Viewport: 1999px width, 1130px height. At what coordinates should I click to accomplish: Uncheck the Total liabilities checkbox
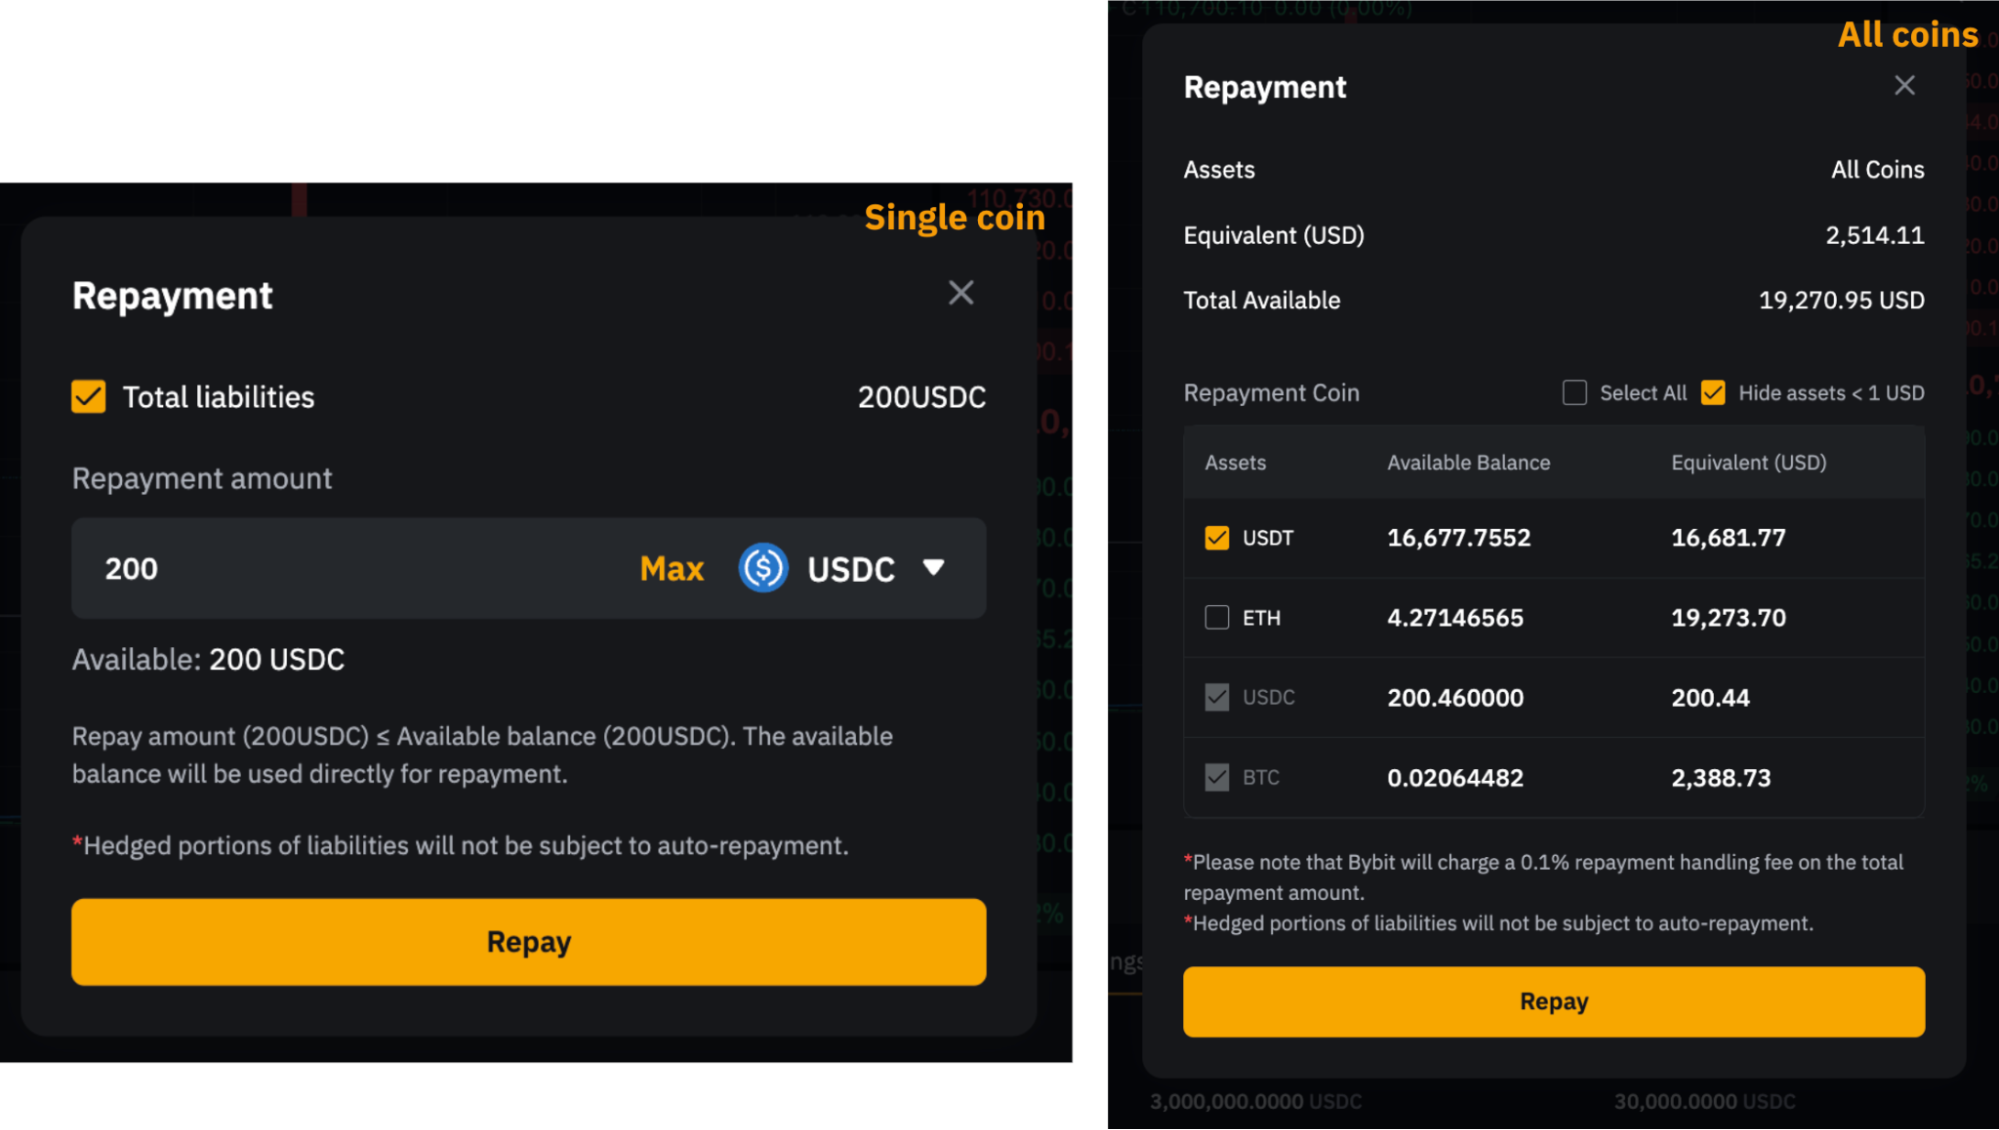[x=89, y=397]
